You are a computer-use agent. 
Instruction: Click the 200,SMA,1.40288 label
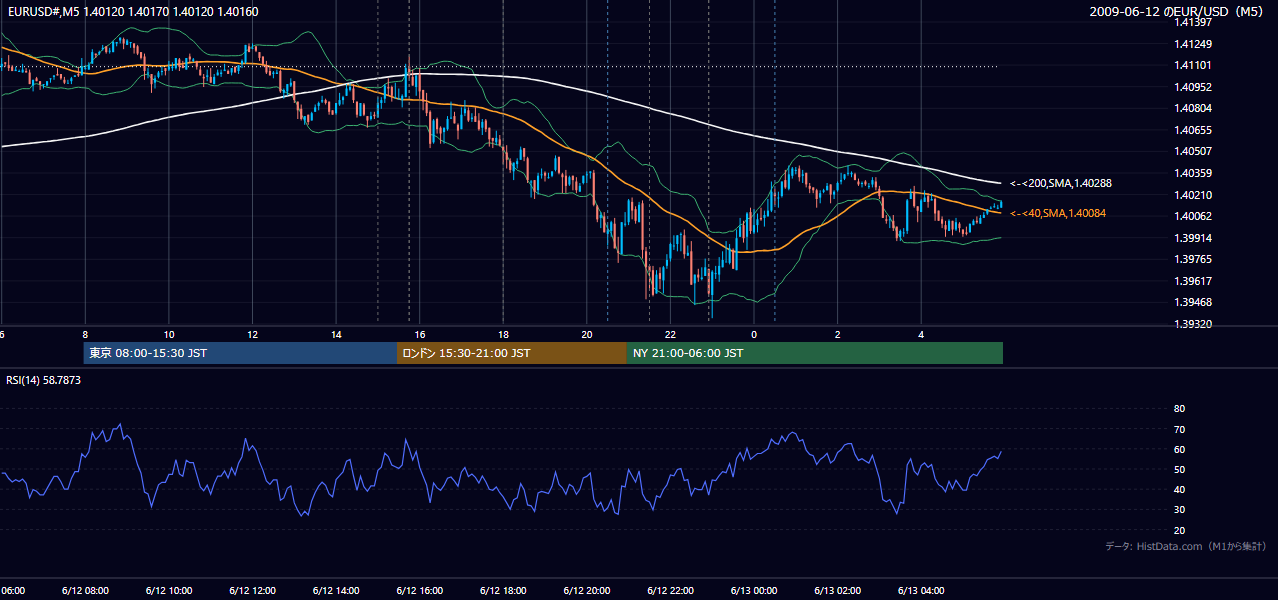[x=1061, y=183]
